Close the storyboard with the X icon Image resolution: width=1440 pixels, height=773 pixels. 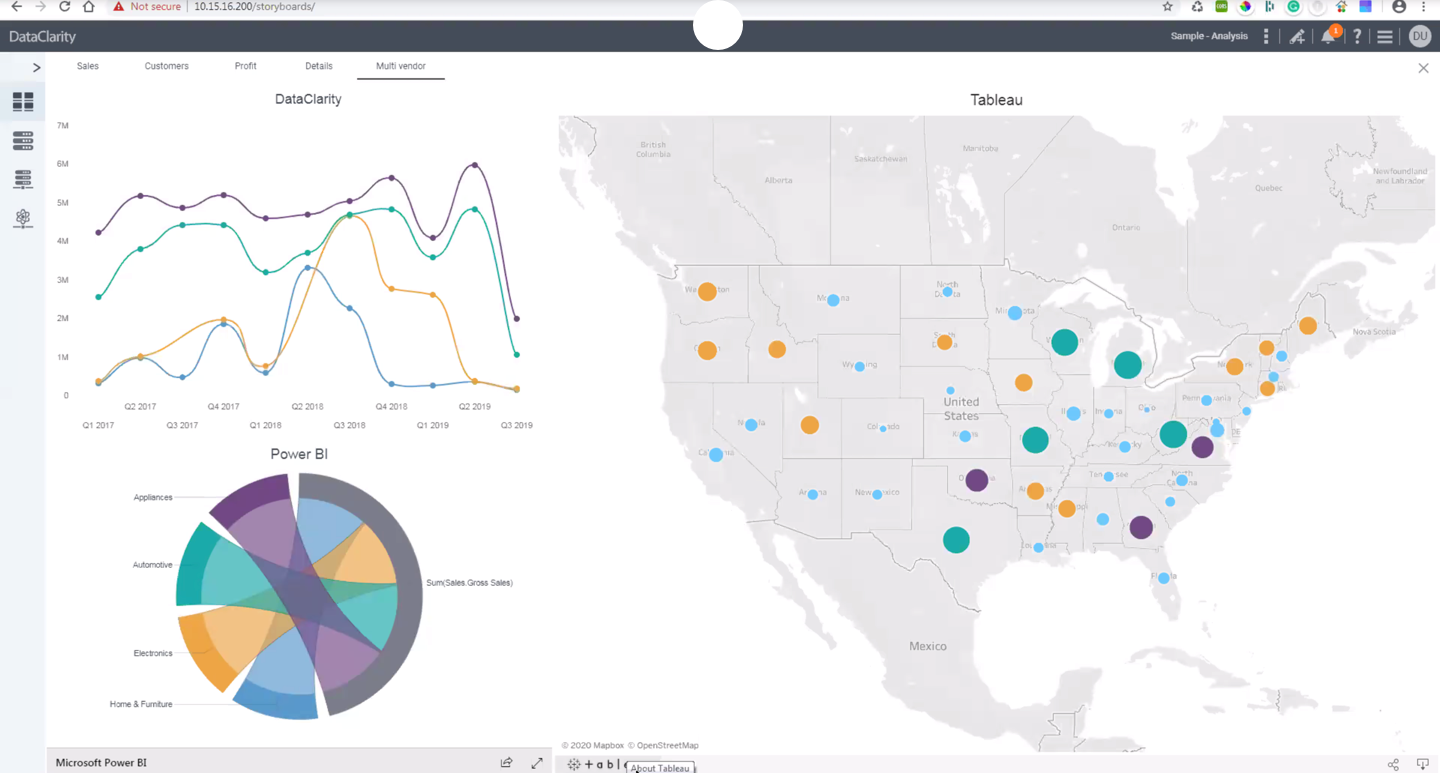point(1424,68)
